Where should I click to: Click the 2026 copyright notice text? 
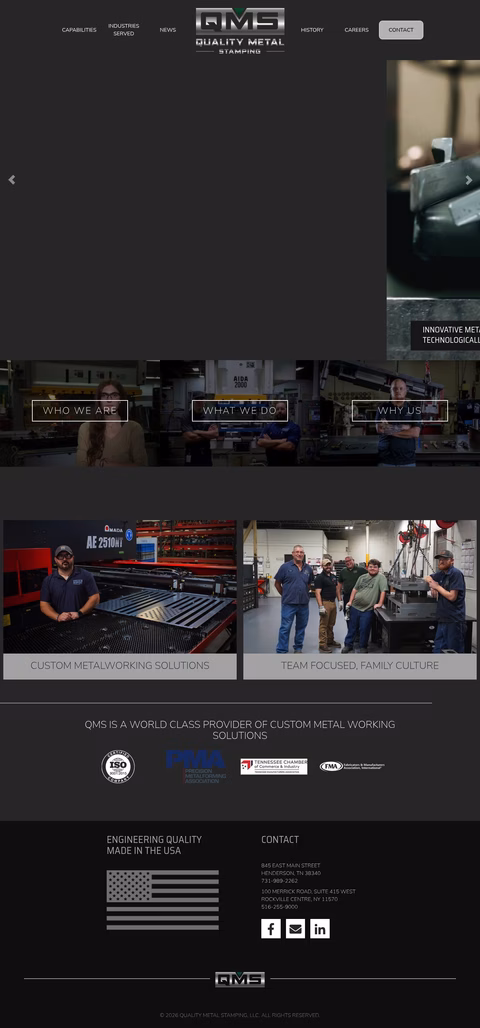(x=240, y=1016)
